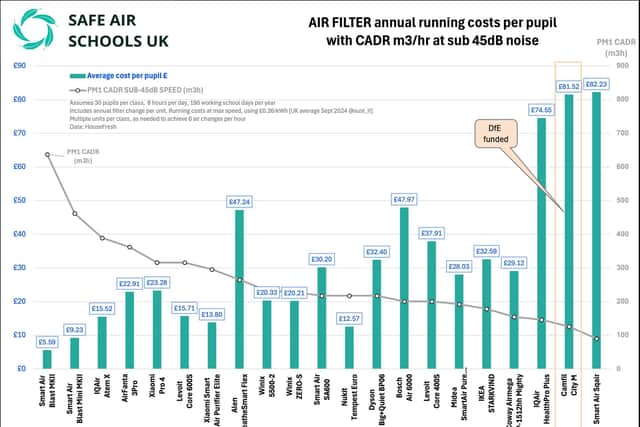Click the Smart Air Blast Mini MKII axis label
The image size is (640, 427).
pos(75,398)
